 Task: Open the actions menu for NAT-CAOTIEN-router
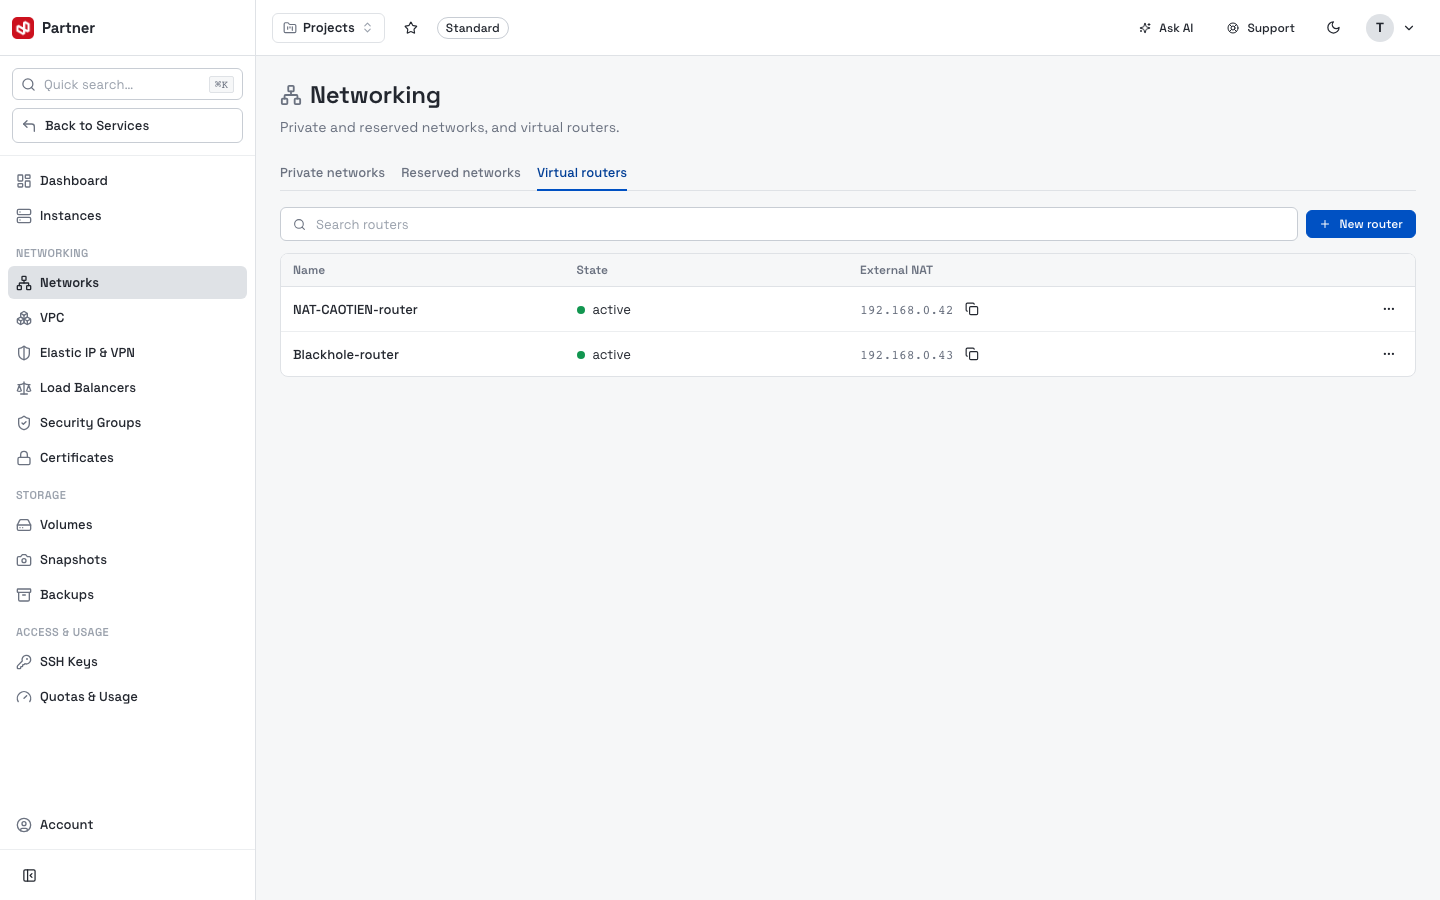(1389, 309)
